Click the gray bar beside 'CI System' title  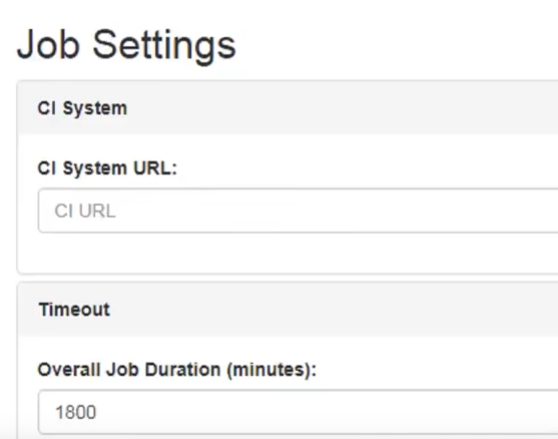click(x=342, y=108)
